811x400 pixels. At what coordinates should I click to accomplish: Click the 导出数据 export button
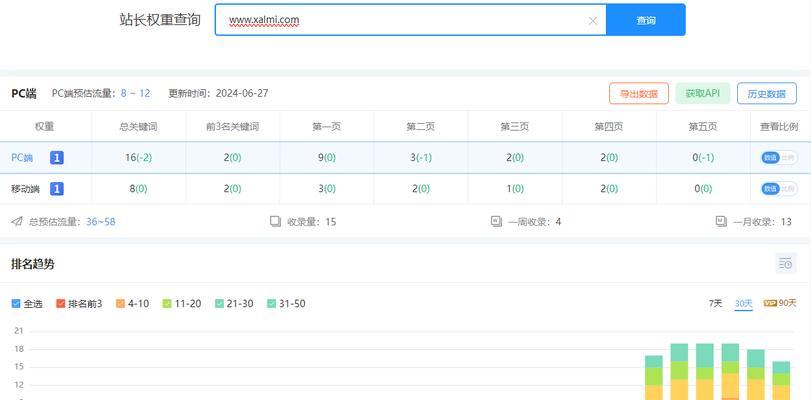coord(639,94)
